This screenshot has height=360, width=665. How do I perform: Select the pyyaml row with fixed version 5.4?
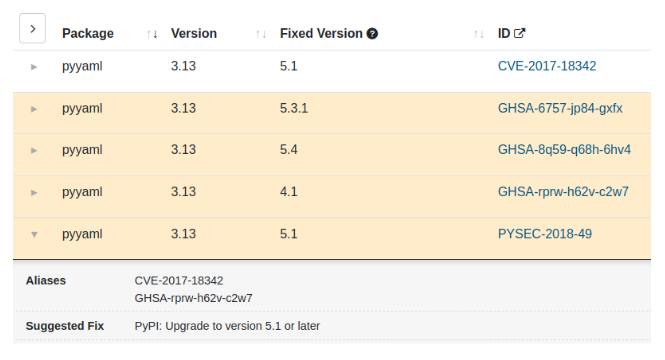pyautogui.click(x=332, y=155)
